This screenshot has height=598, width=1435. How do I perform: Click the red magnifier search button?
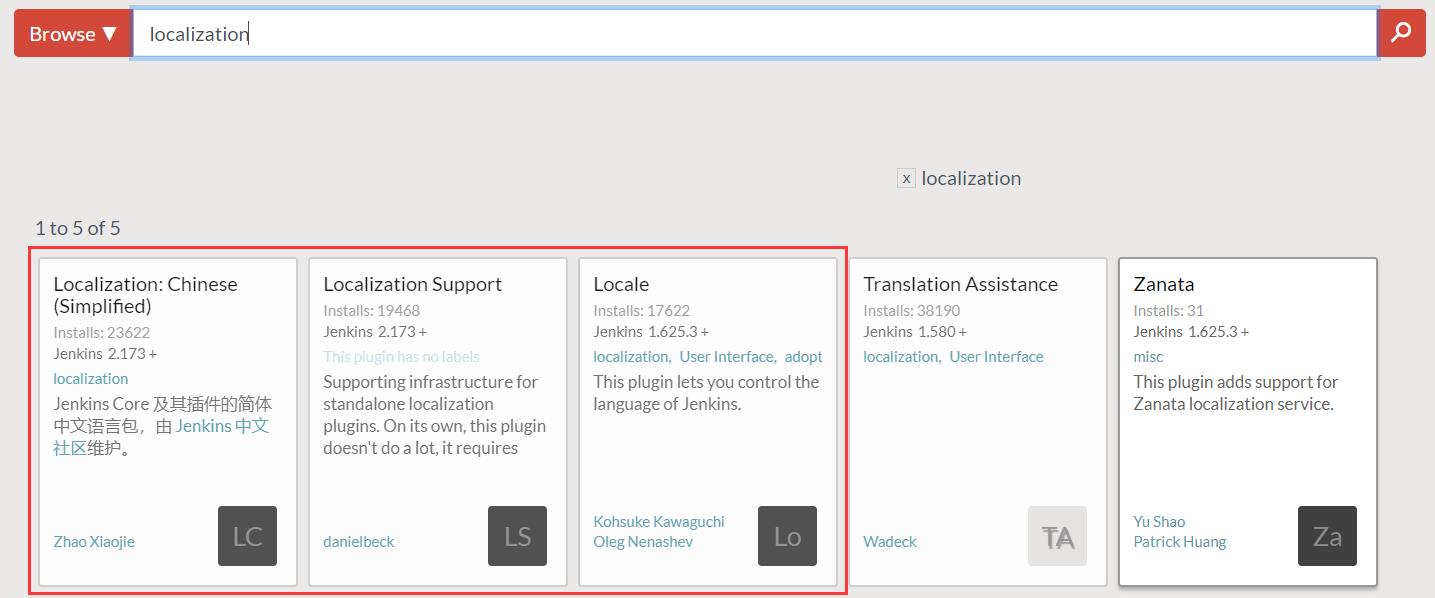pyautogui.click(x=1402, y=34)
